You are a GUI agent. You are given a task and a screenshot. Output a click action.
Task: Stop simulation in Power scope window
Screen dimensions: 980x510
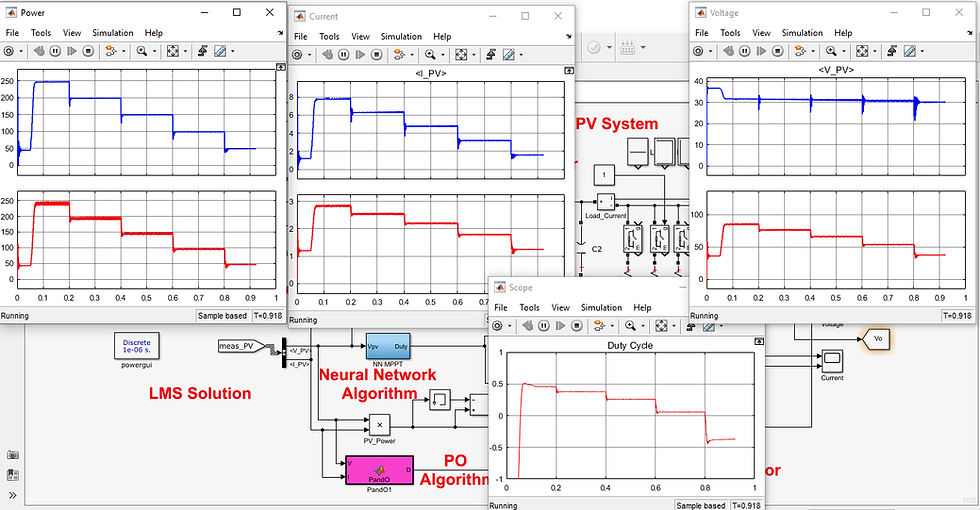point(88,51)
